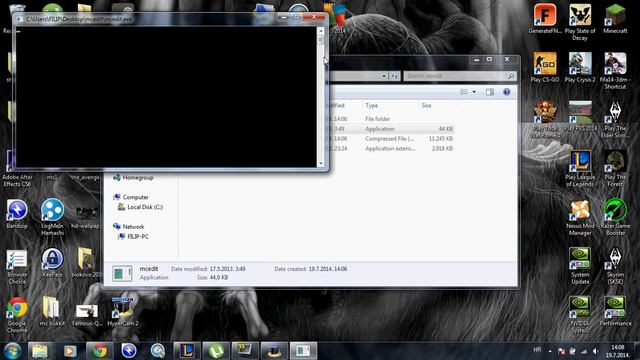Select the Compressed File row 11.245 KB
Image resolution: width=640 pixels, height=360 pixels.
[x=390, y=138]
